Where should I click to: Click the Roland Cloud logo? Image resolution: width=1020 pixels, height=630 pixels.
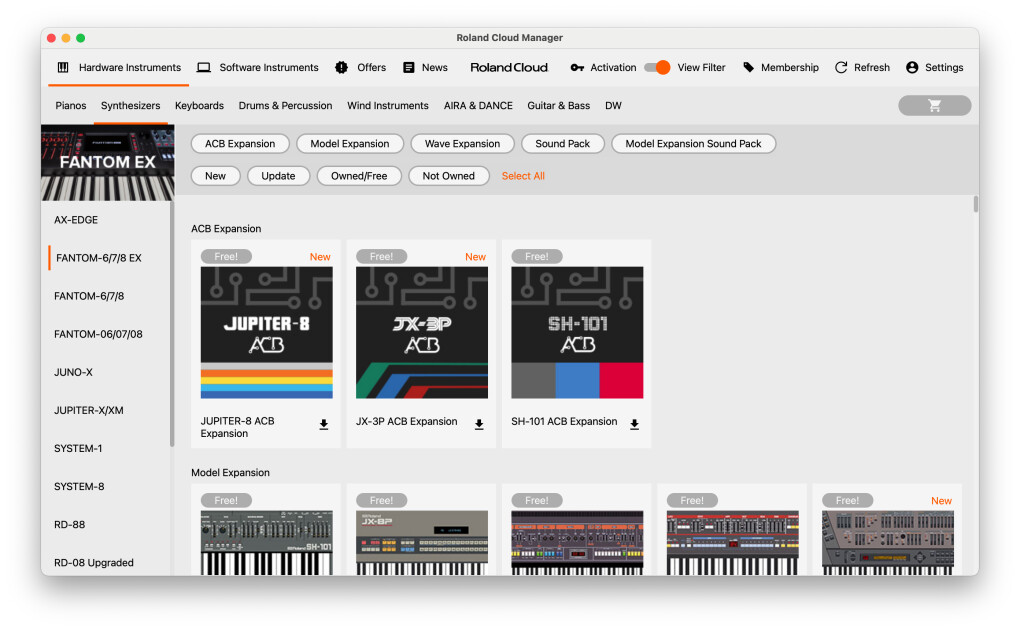click(x=509, y=67)
